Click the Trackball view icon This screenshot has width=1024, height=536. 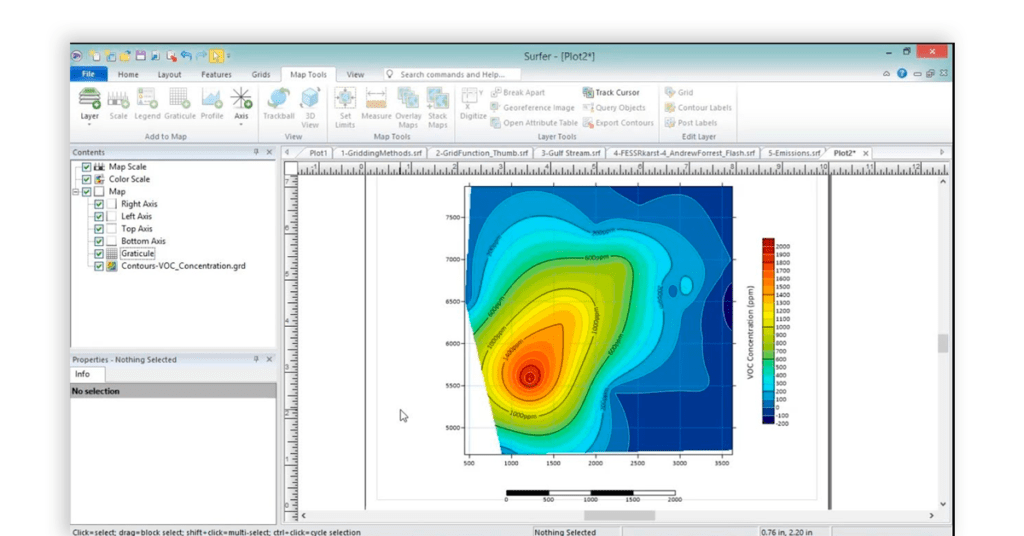point(278,102)
